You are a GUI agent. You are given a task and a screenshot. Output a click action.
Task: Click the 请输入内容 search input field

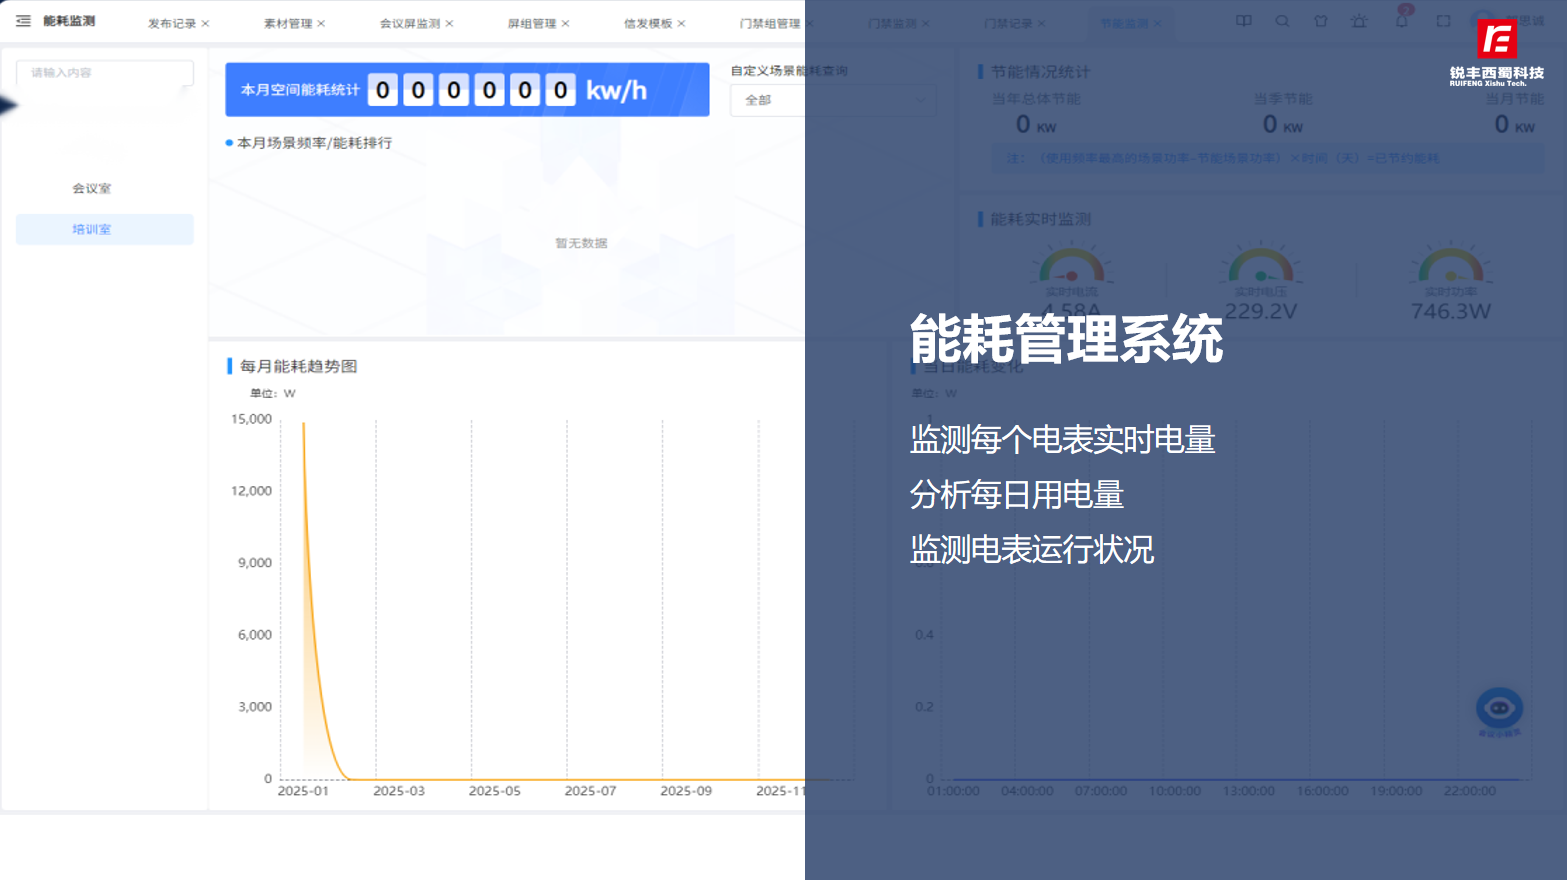coord(104,72)
